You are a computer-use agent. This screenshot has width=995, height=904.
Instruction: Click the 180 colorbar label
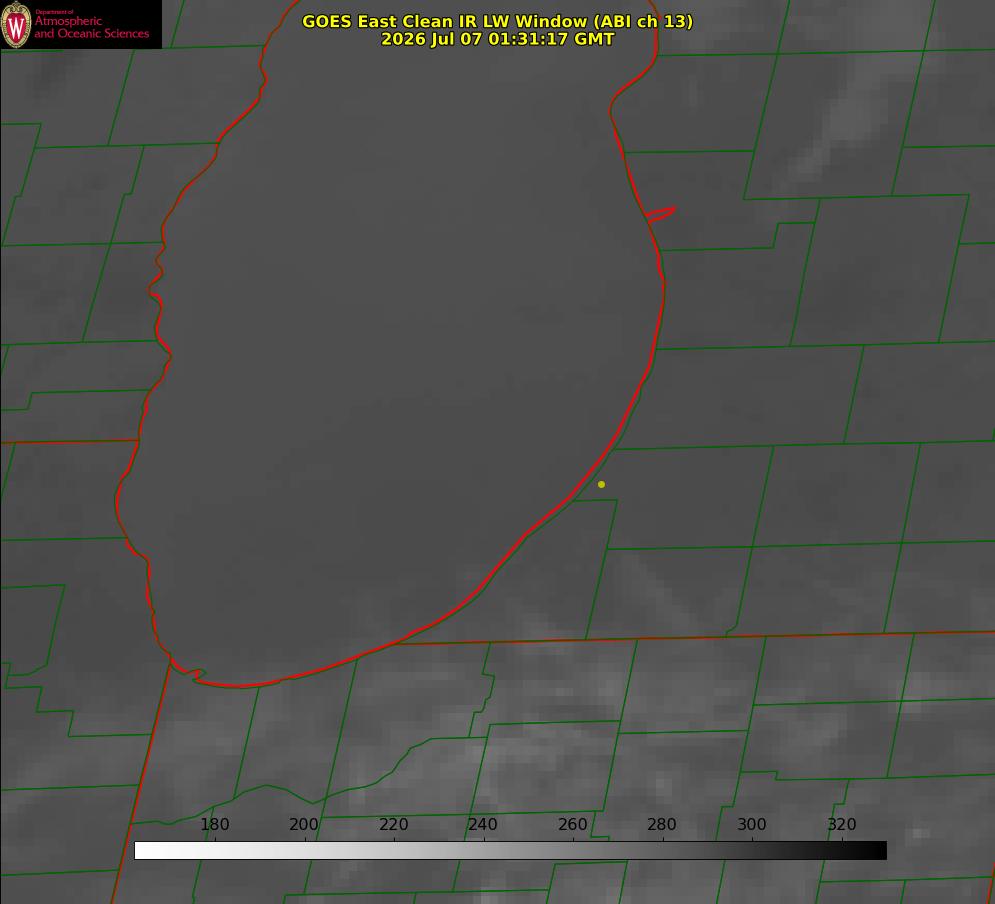coord(214,824)
